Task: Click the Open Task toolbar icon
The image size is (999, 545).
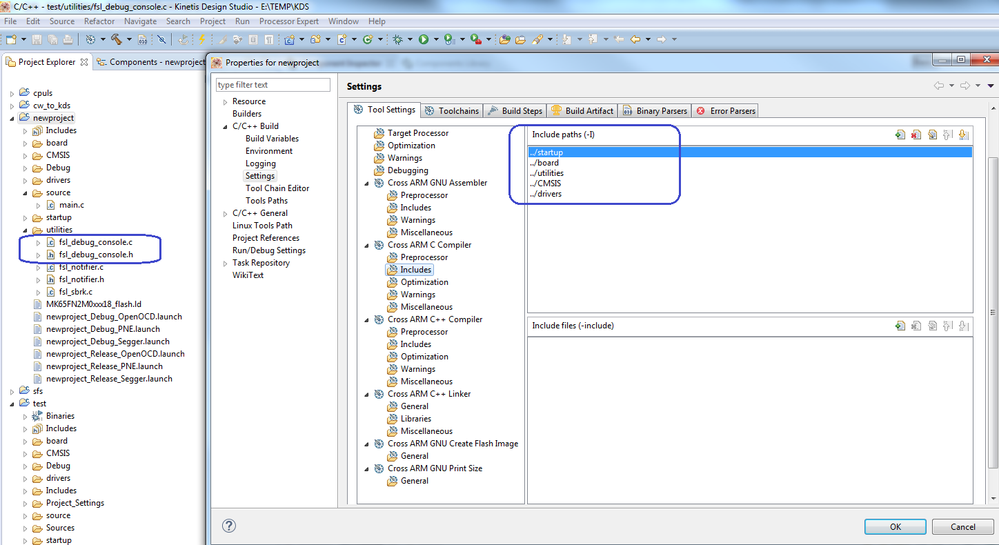Action: coord(520,40)
